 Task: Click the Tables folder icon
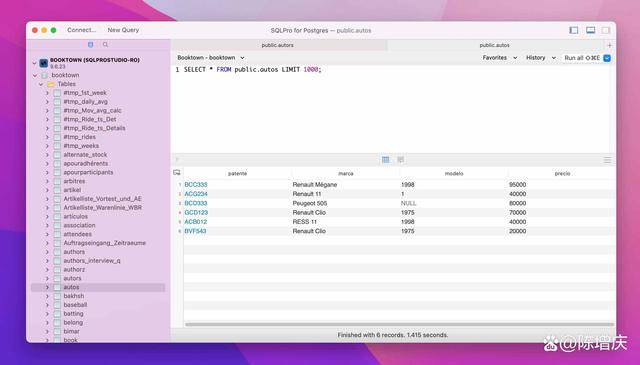click(x=51, y=84)
